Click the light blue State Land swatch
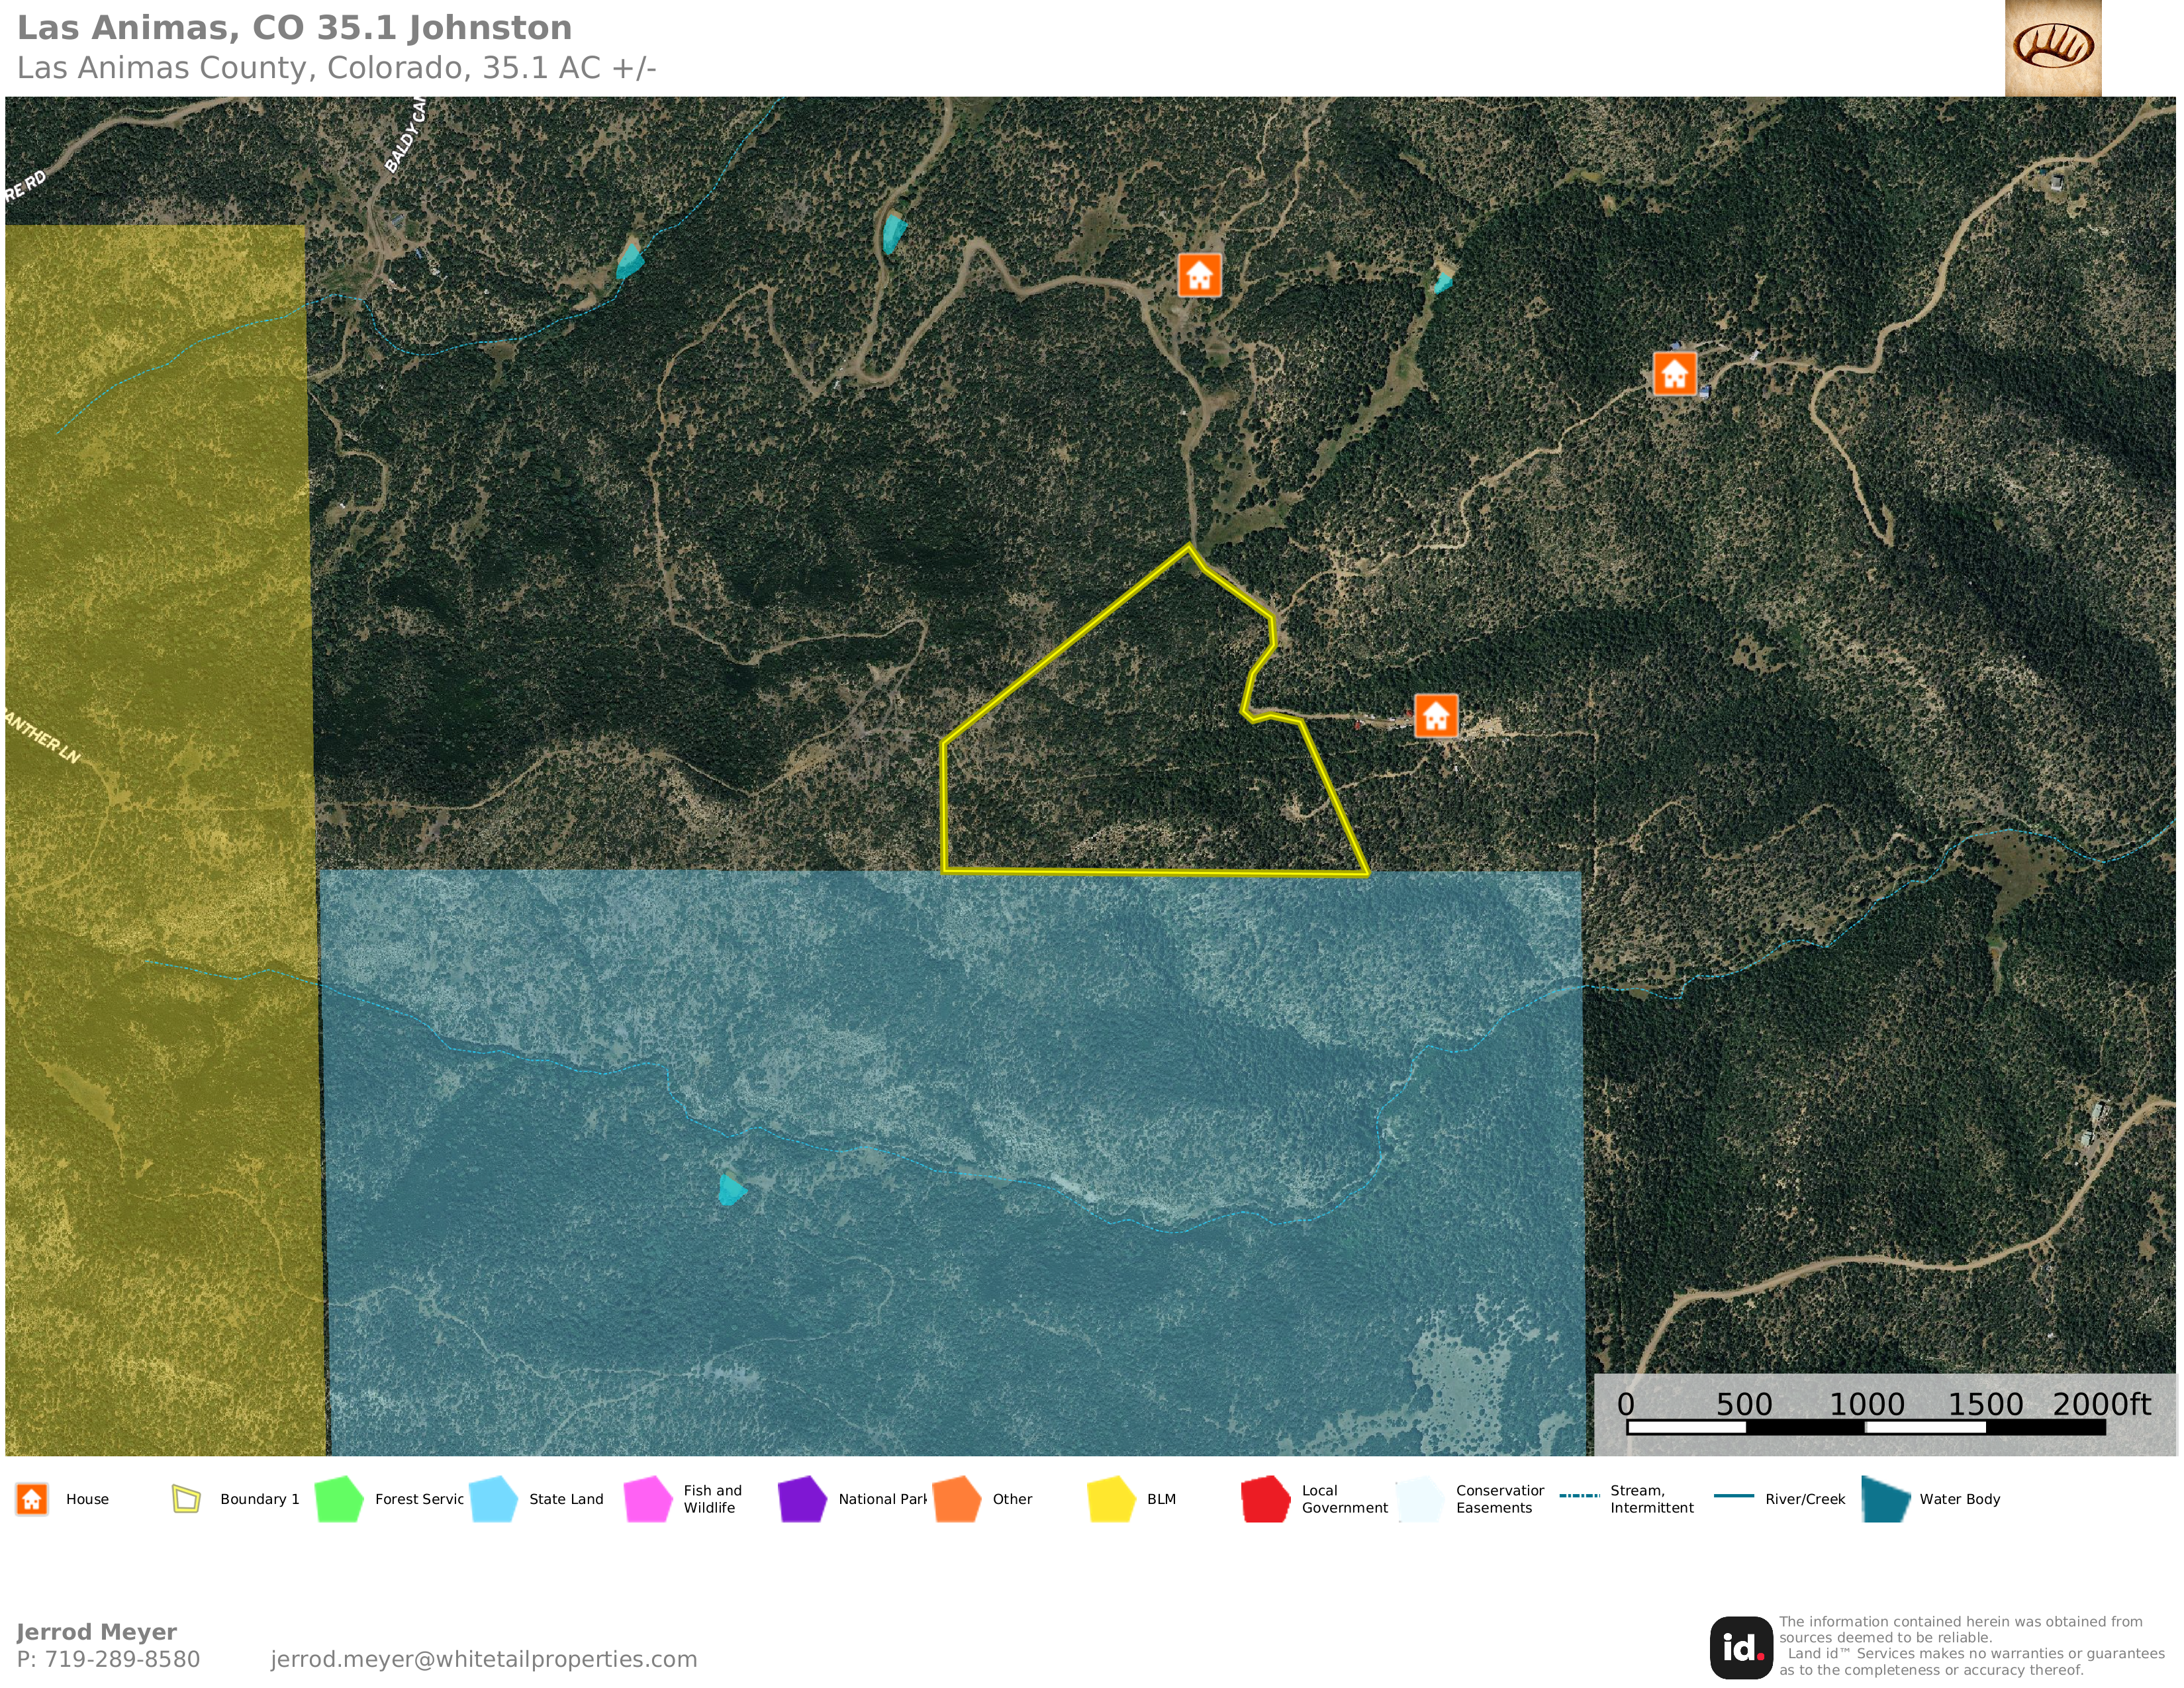The width and height of the screenshot is (2184, 1688). [x=493, y=1499]
